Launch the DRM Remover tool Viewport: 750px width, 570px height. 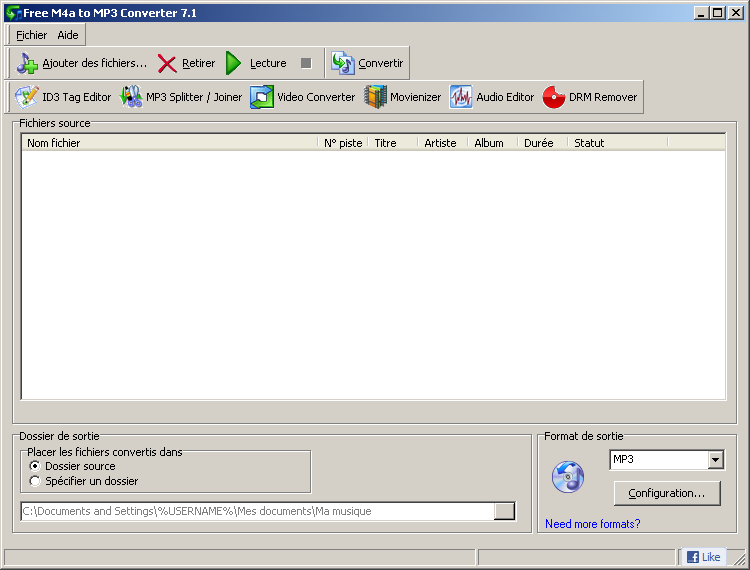click(590, 97)
